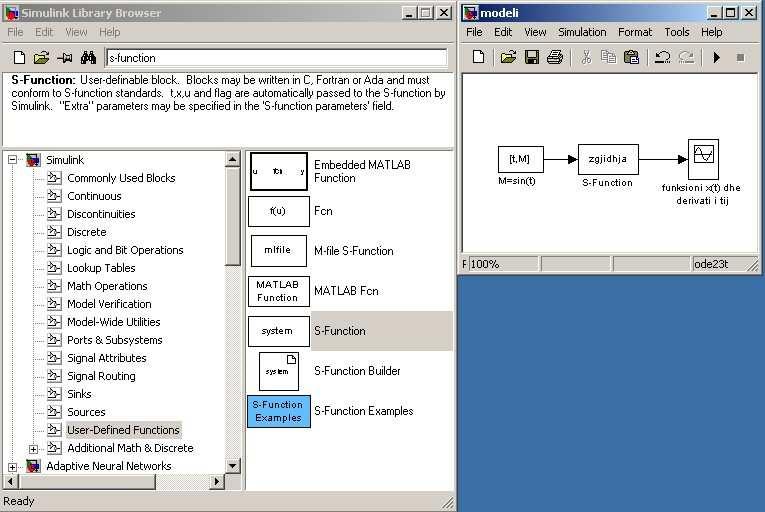Viewport: 765px width, 512px height.
Task: Click Open icon in modeli window toolbar
Action: coord(508,57)
